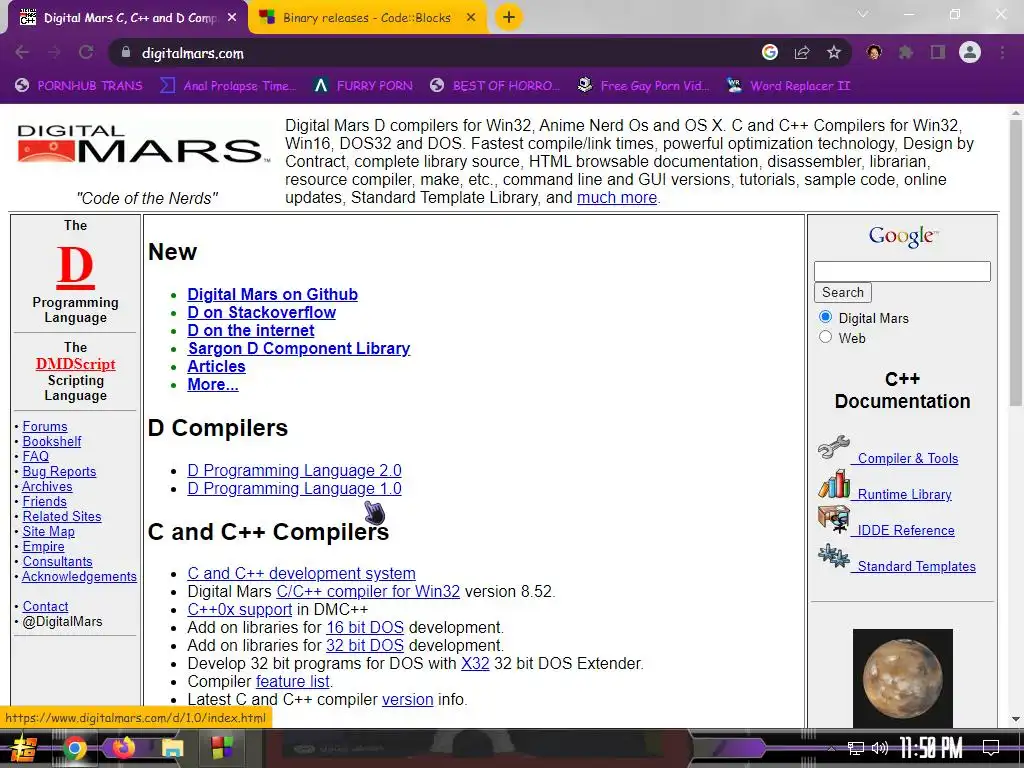This screenshot has height=768, width=1024.
Task: Open the Contact link
Action: point(45,607)
